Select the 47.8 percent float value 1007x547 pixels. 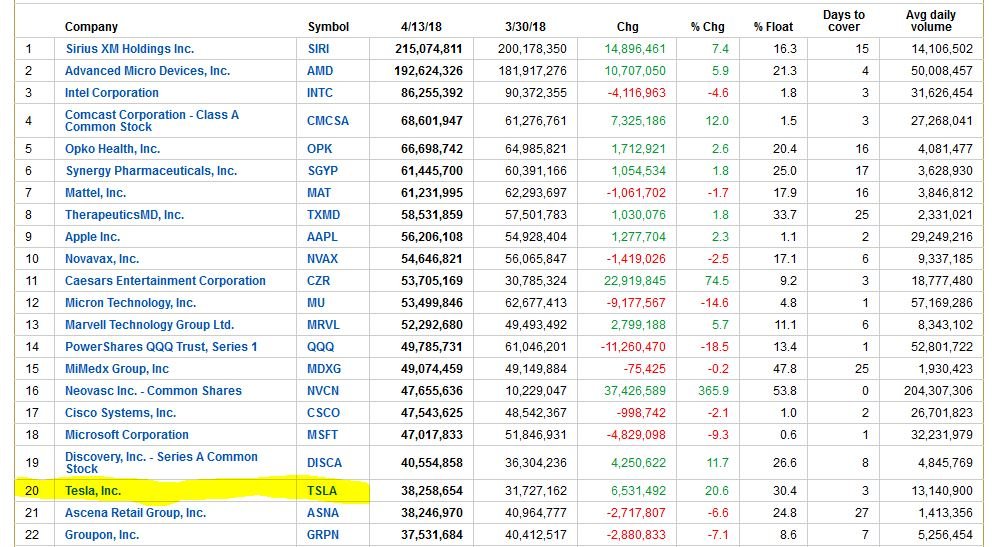point(785,369)
